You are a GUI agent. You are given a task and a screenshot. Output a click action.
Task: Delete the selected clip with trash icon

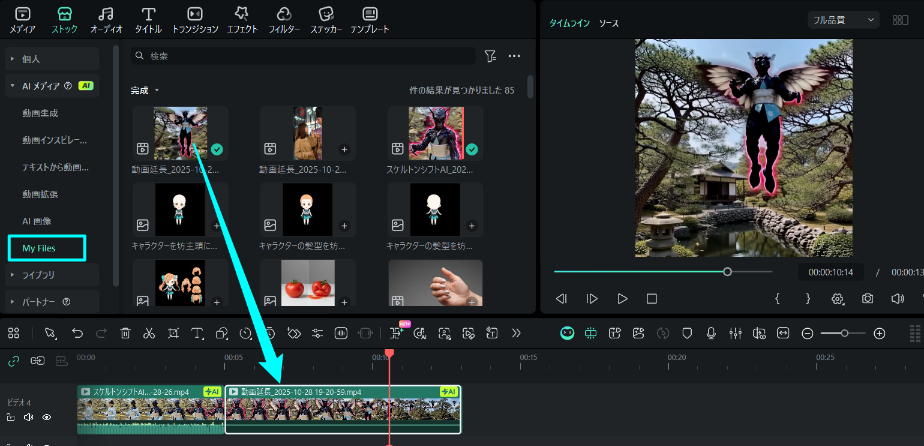(125, 333)
